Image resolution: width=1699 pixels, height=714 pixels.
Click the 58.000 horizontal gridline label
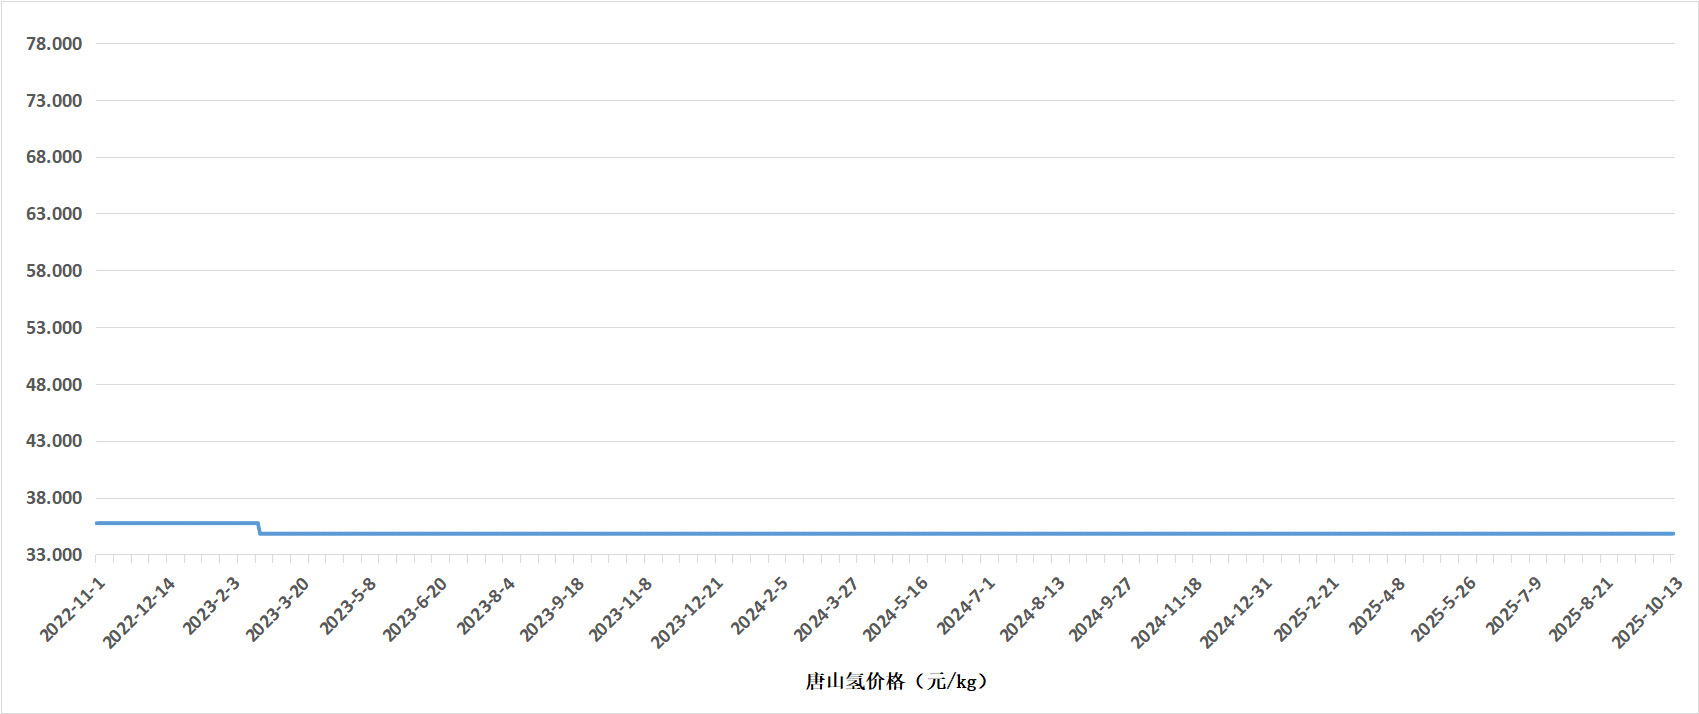[54, 271]
